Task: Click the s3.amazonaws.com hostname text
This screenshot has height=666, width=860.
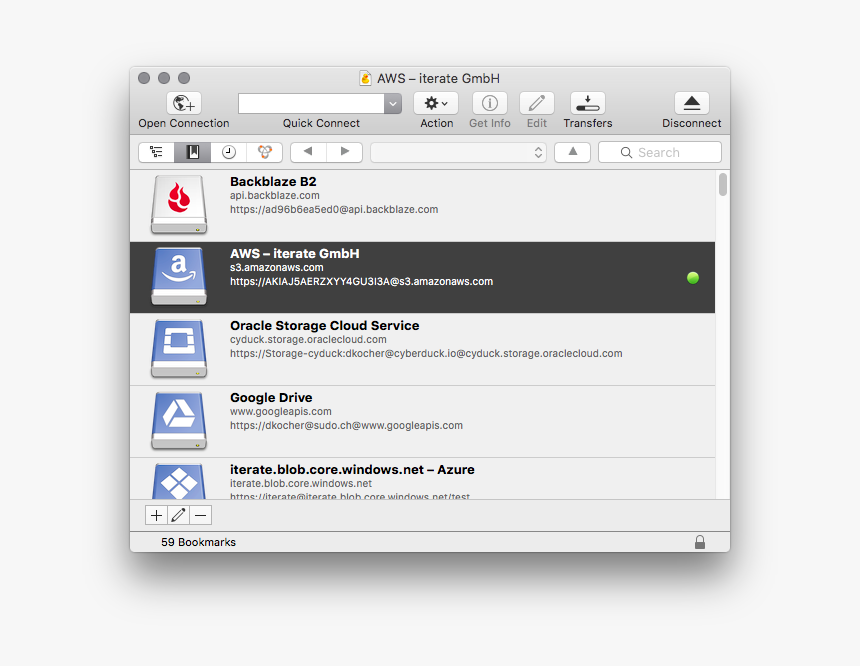Action: coord(276,267)
